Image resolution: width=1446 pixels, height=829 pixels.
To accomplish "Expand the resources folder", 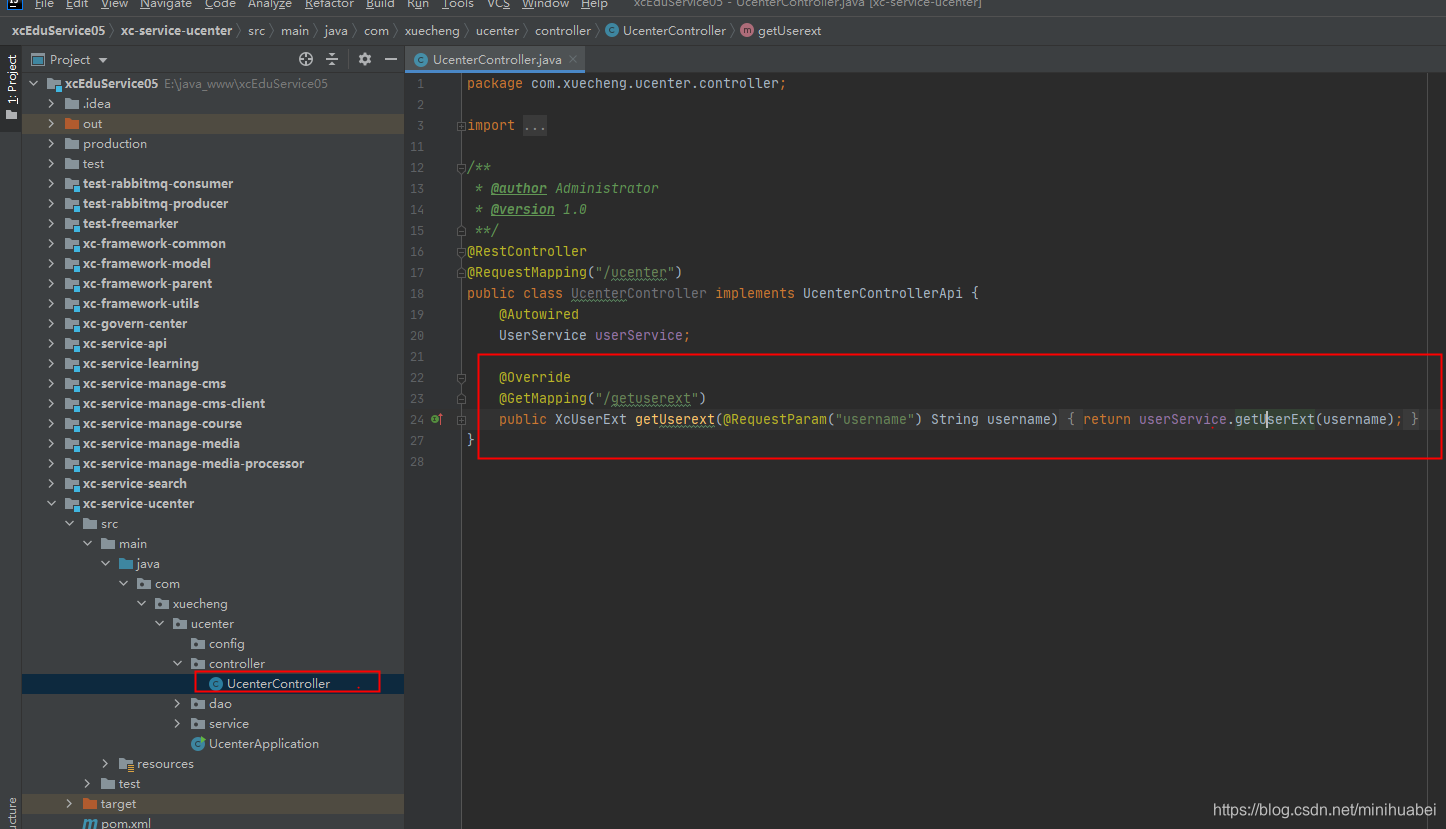I will 106,764.
